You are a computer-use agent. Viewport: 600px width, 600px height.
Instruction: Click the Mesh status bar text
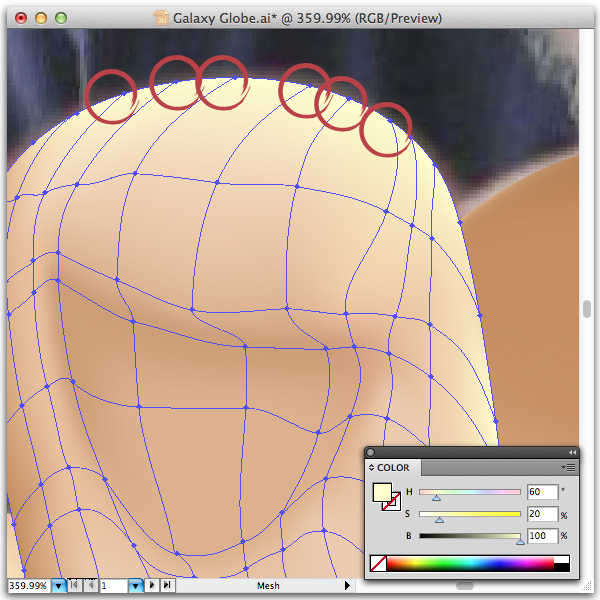tap(268, 586)
